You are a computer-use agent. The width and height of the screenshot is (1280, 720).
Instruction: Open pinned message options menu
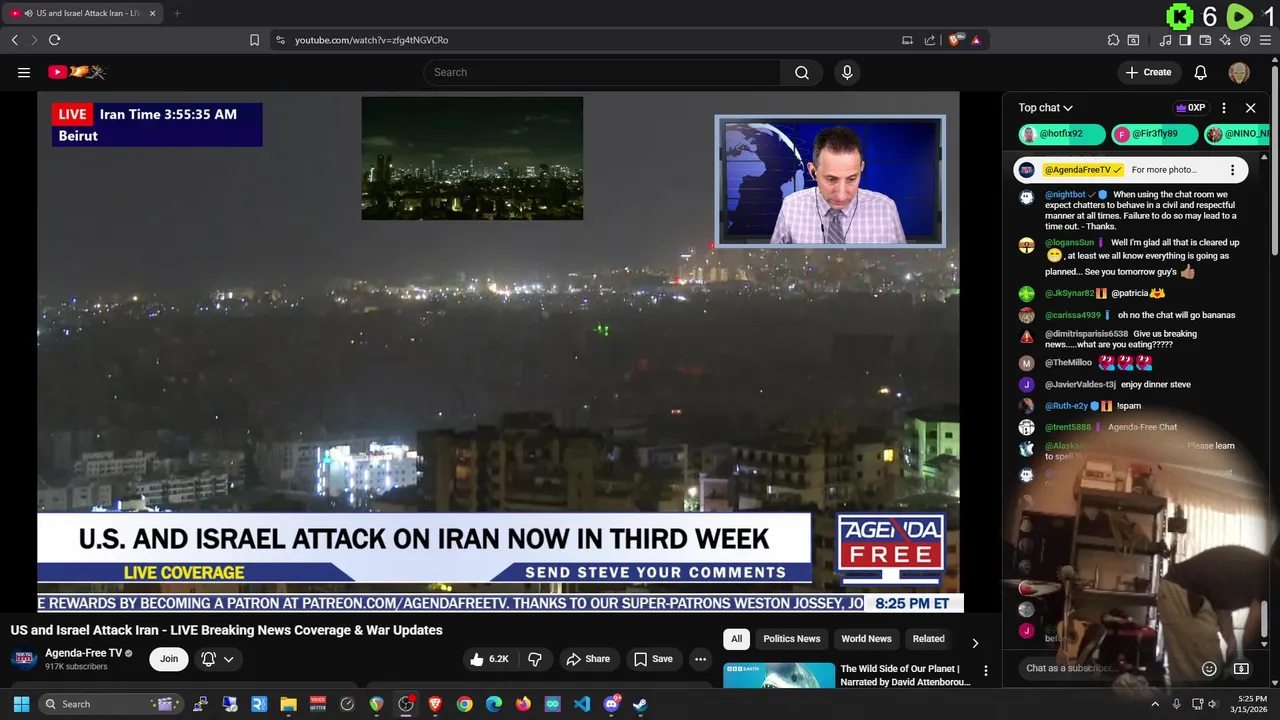pos(1232,170)
